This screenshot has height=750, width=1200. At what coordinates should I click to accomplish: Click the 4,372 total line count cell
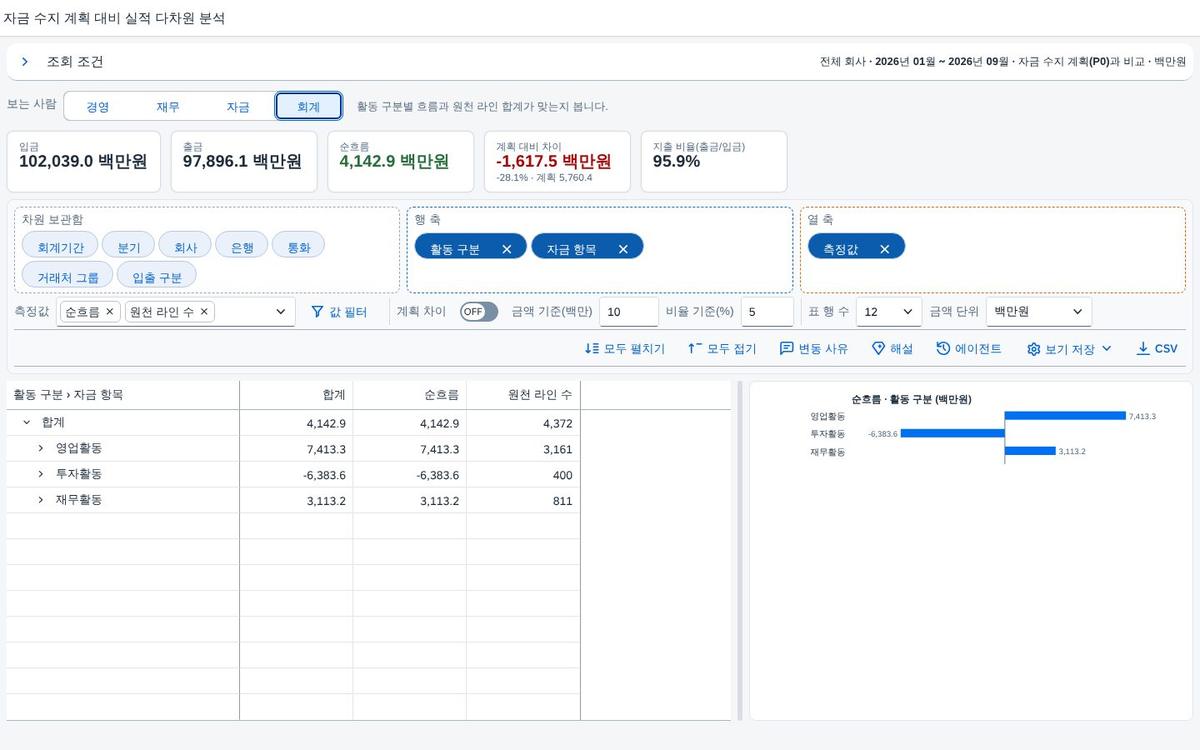pyautogui.click(x=523, y=424)
